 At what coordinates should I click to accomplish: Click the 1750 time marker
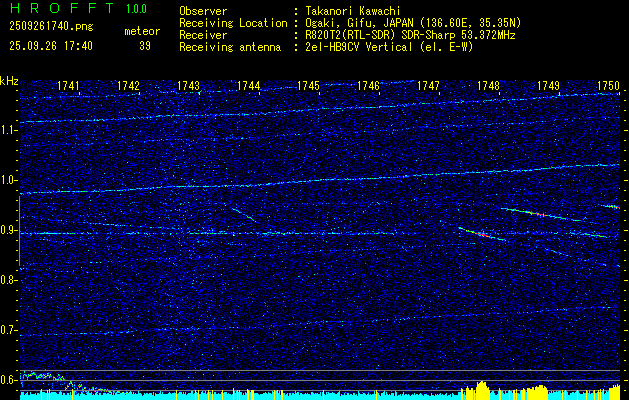coord(609,85)
